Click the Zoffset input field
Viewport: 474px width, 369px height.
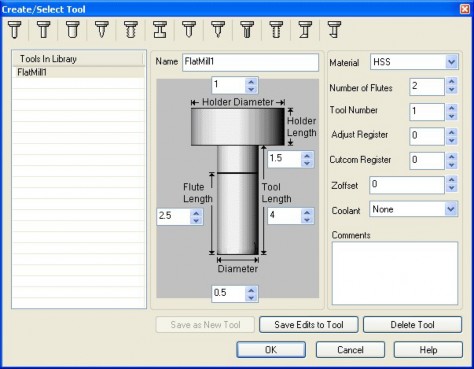(x=407, y=185)
